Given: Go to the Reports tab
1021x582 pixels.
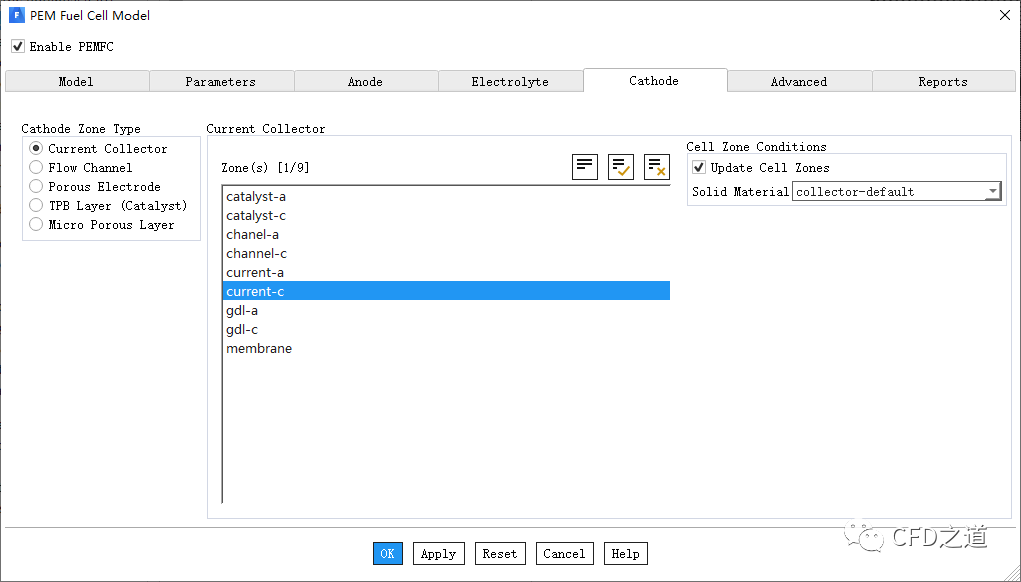Looking at the screenshot, I should tap(943, 82).
